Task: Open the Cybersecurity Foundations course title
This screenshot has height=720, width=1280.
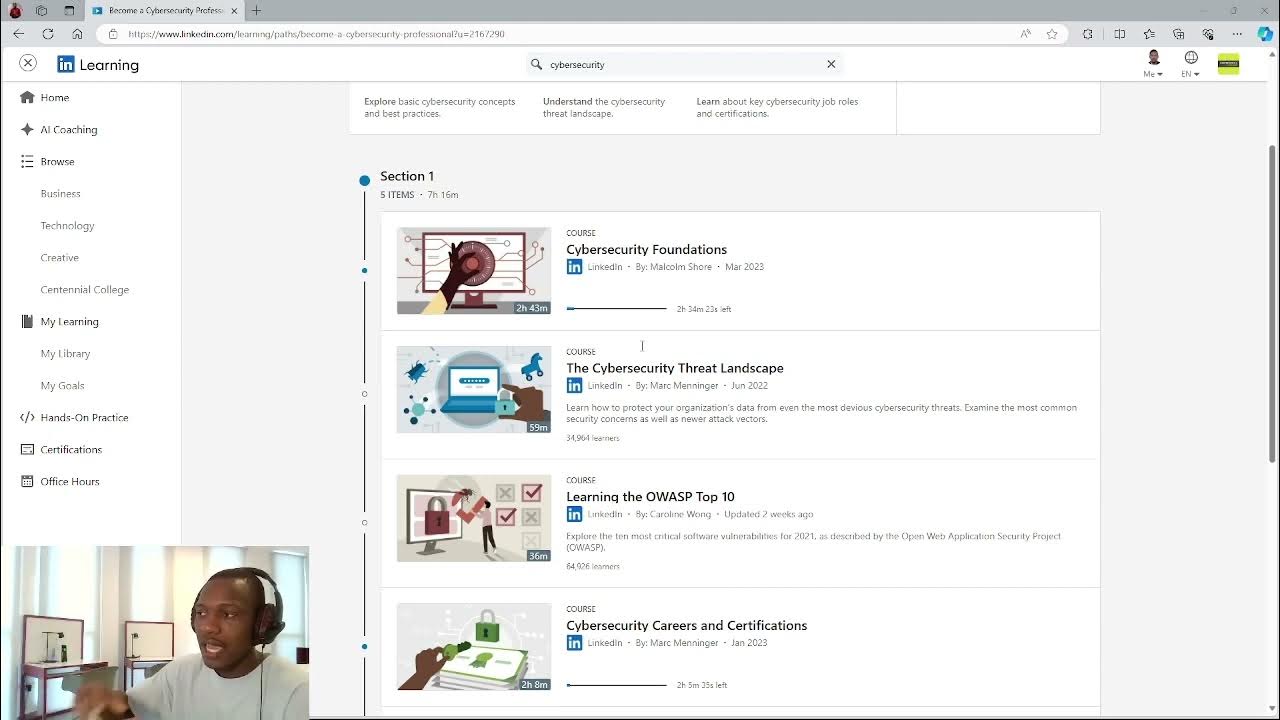Action: pyautogui.click(x=646, y=249)
